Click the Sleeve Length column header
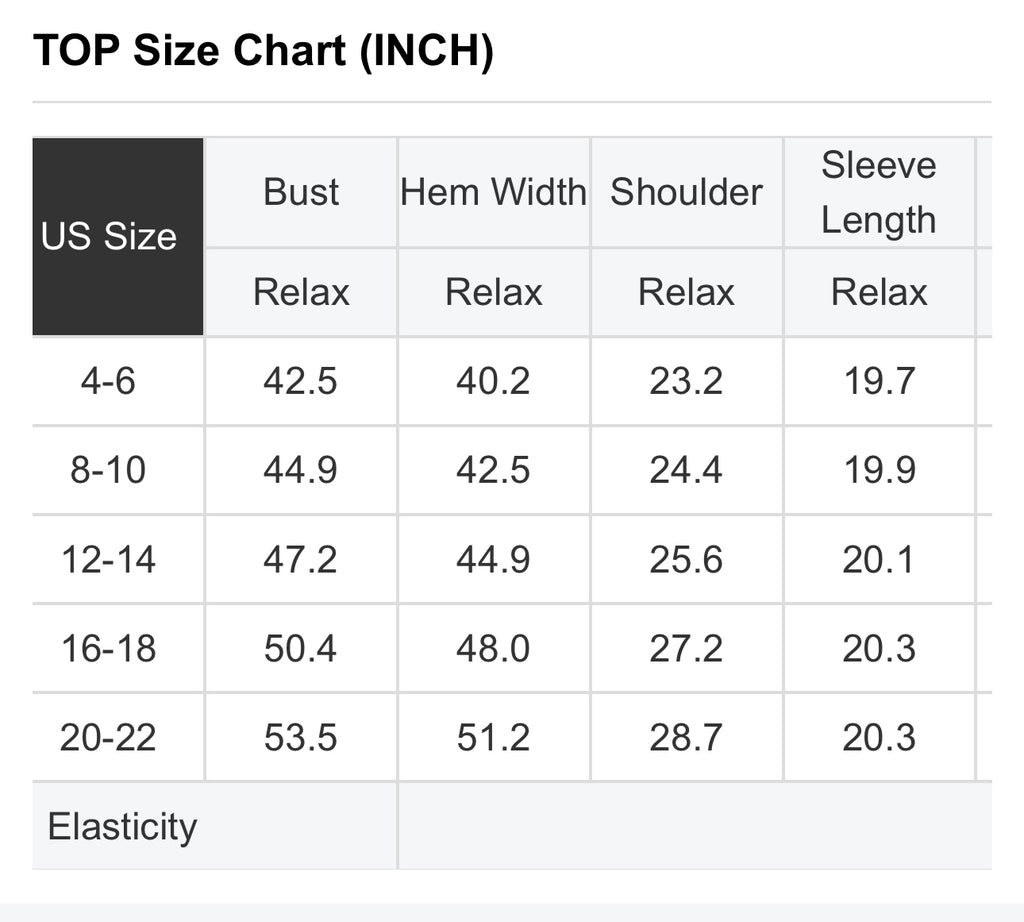This screenshot has width=1024, height=922. point(879,193)
